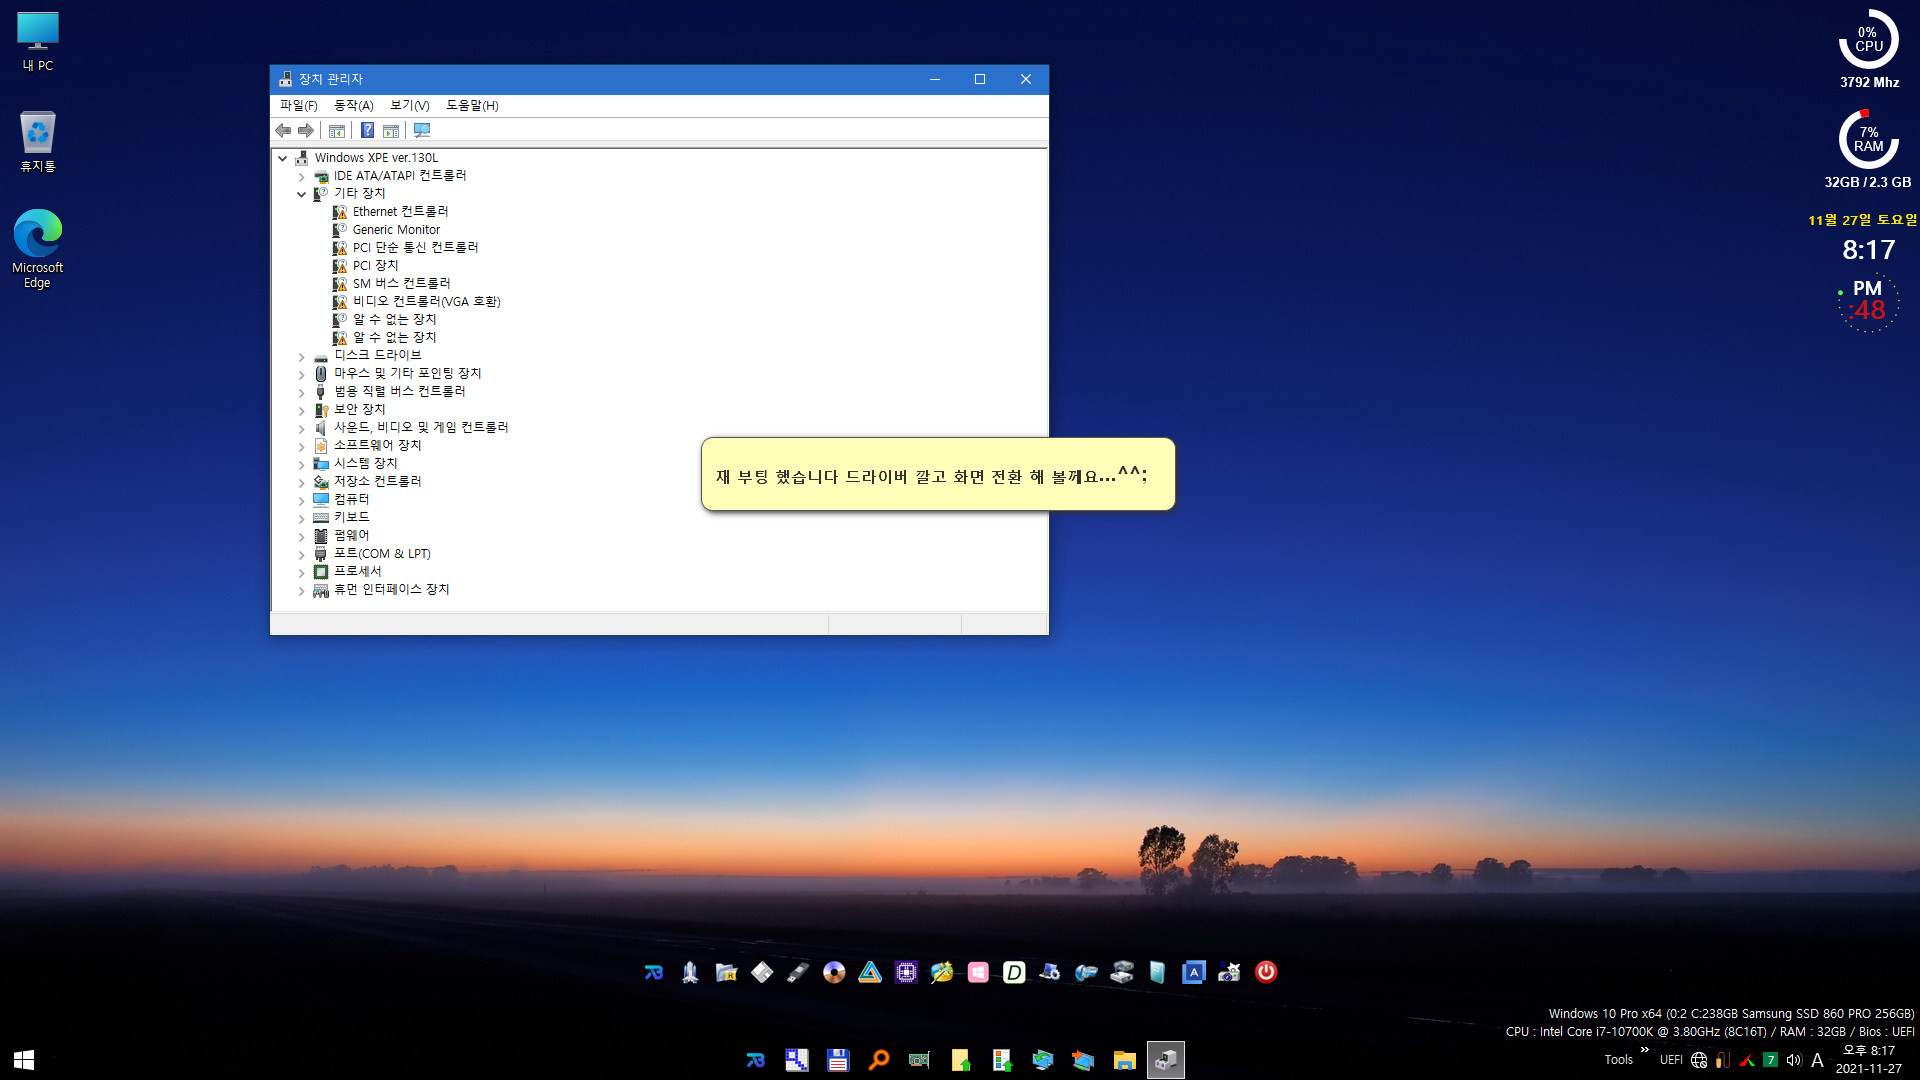1920x1080 pixels.
Task: Open the Windows Start button
Action: pyautogui.click(x=24, y=1060)
